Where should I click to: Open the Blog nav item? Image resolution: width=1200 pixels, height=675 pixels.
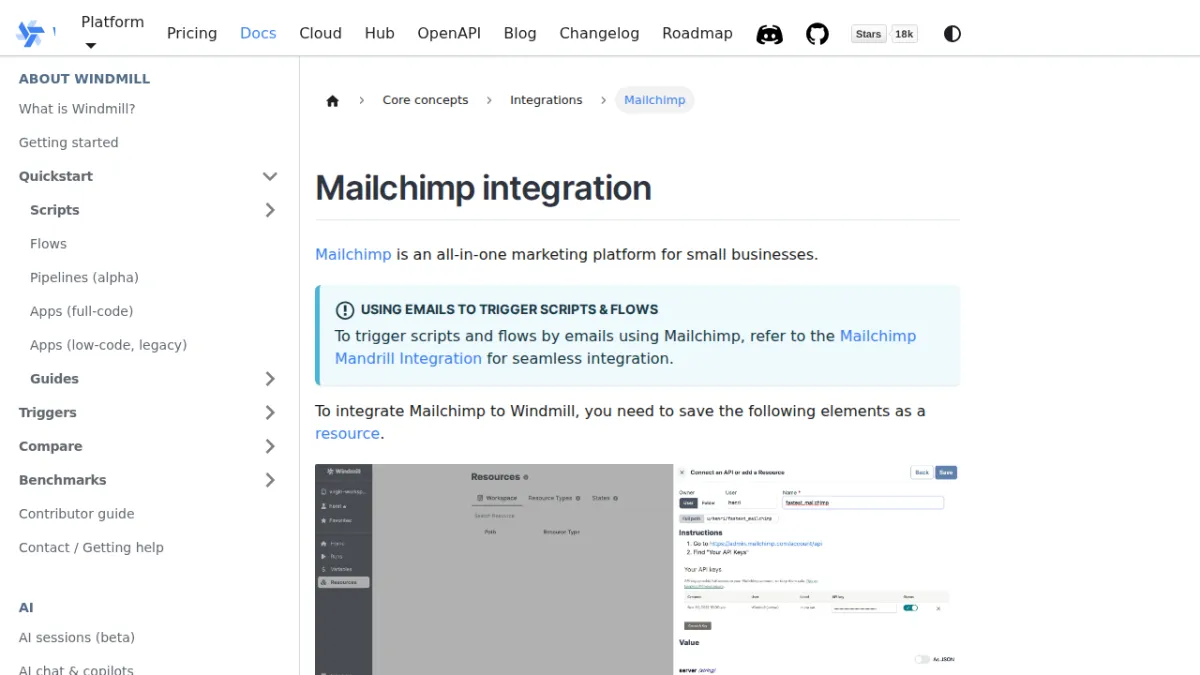520,33
